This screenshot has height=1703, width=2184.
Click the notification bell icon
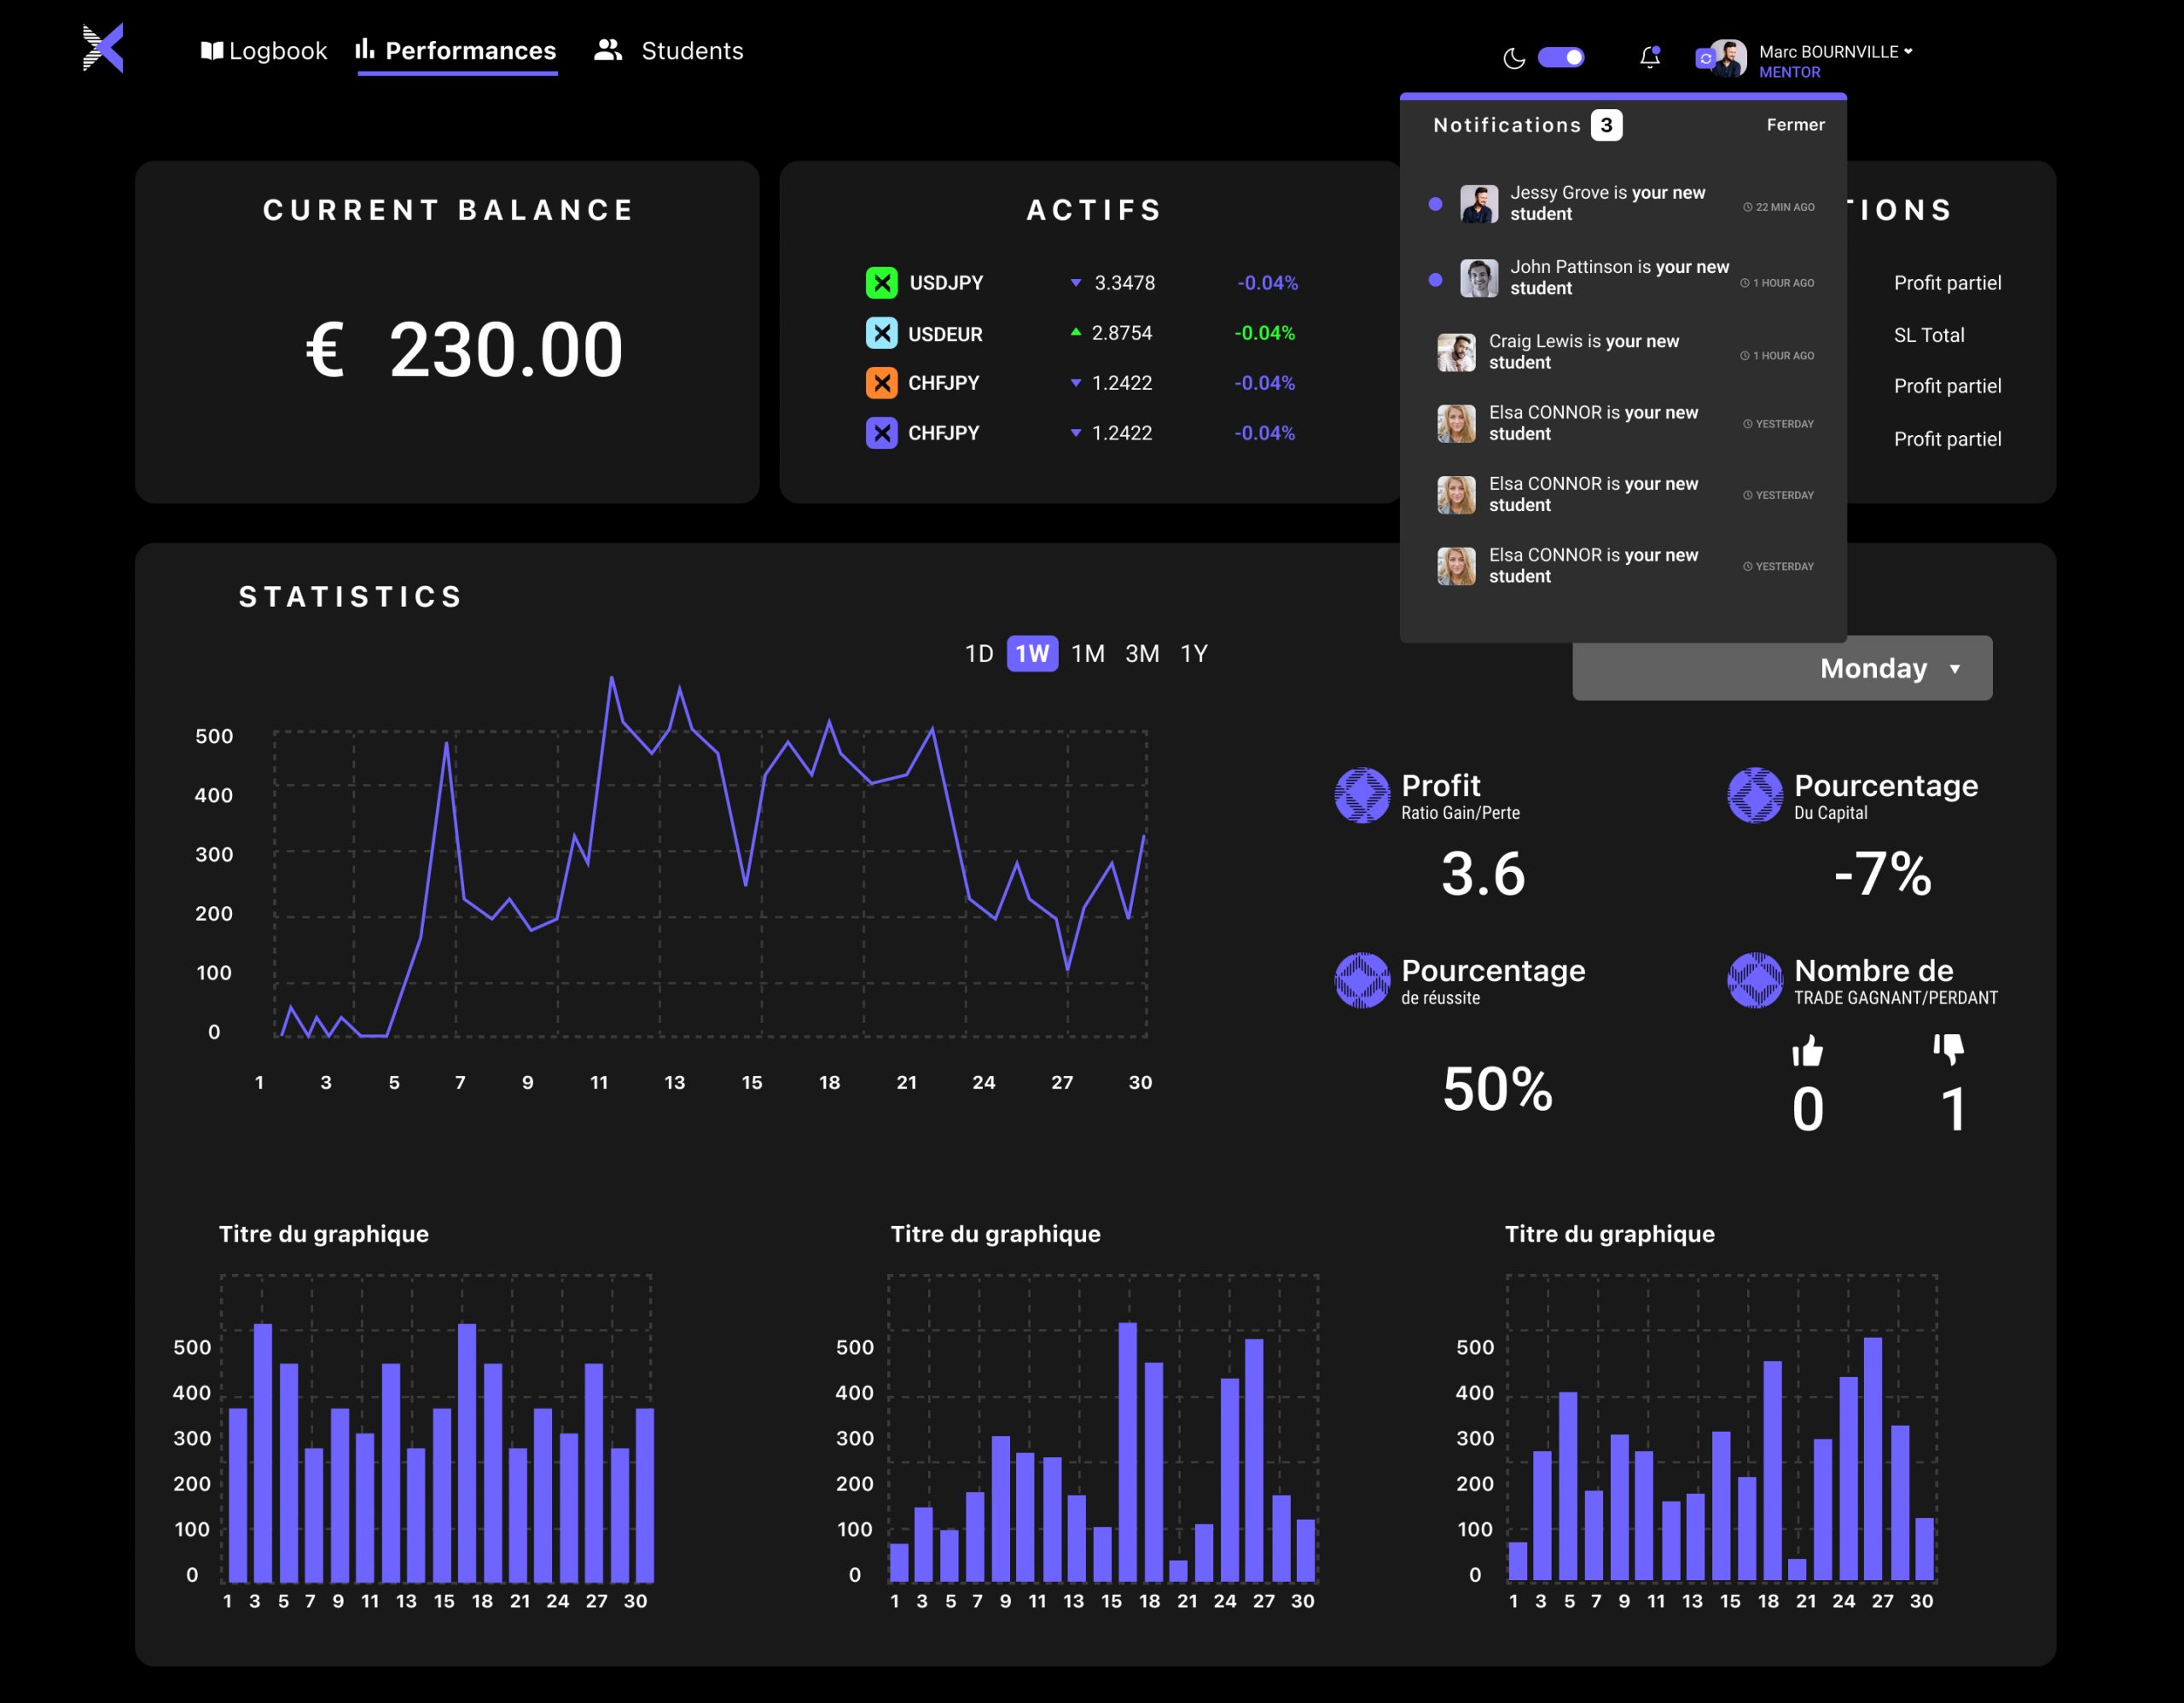click(1650, 57)
